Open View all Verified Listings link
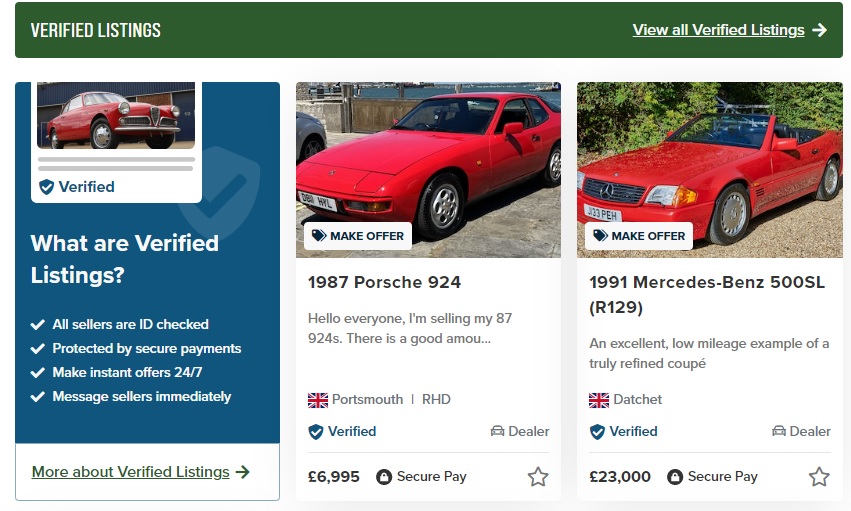Viewport: 851px width, 511px height. (719, 30)
